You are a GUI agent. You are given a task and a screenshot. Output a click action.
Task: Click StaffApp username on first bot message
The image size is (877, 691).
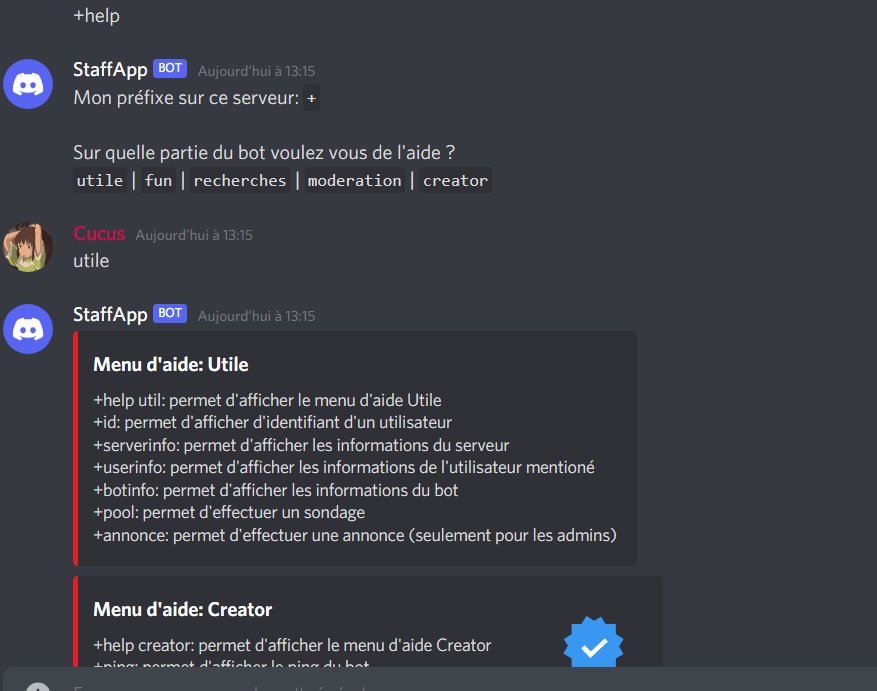pyautogui.click(x=110, y=70)
